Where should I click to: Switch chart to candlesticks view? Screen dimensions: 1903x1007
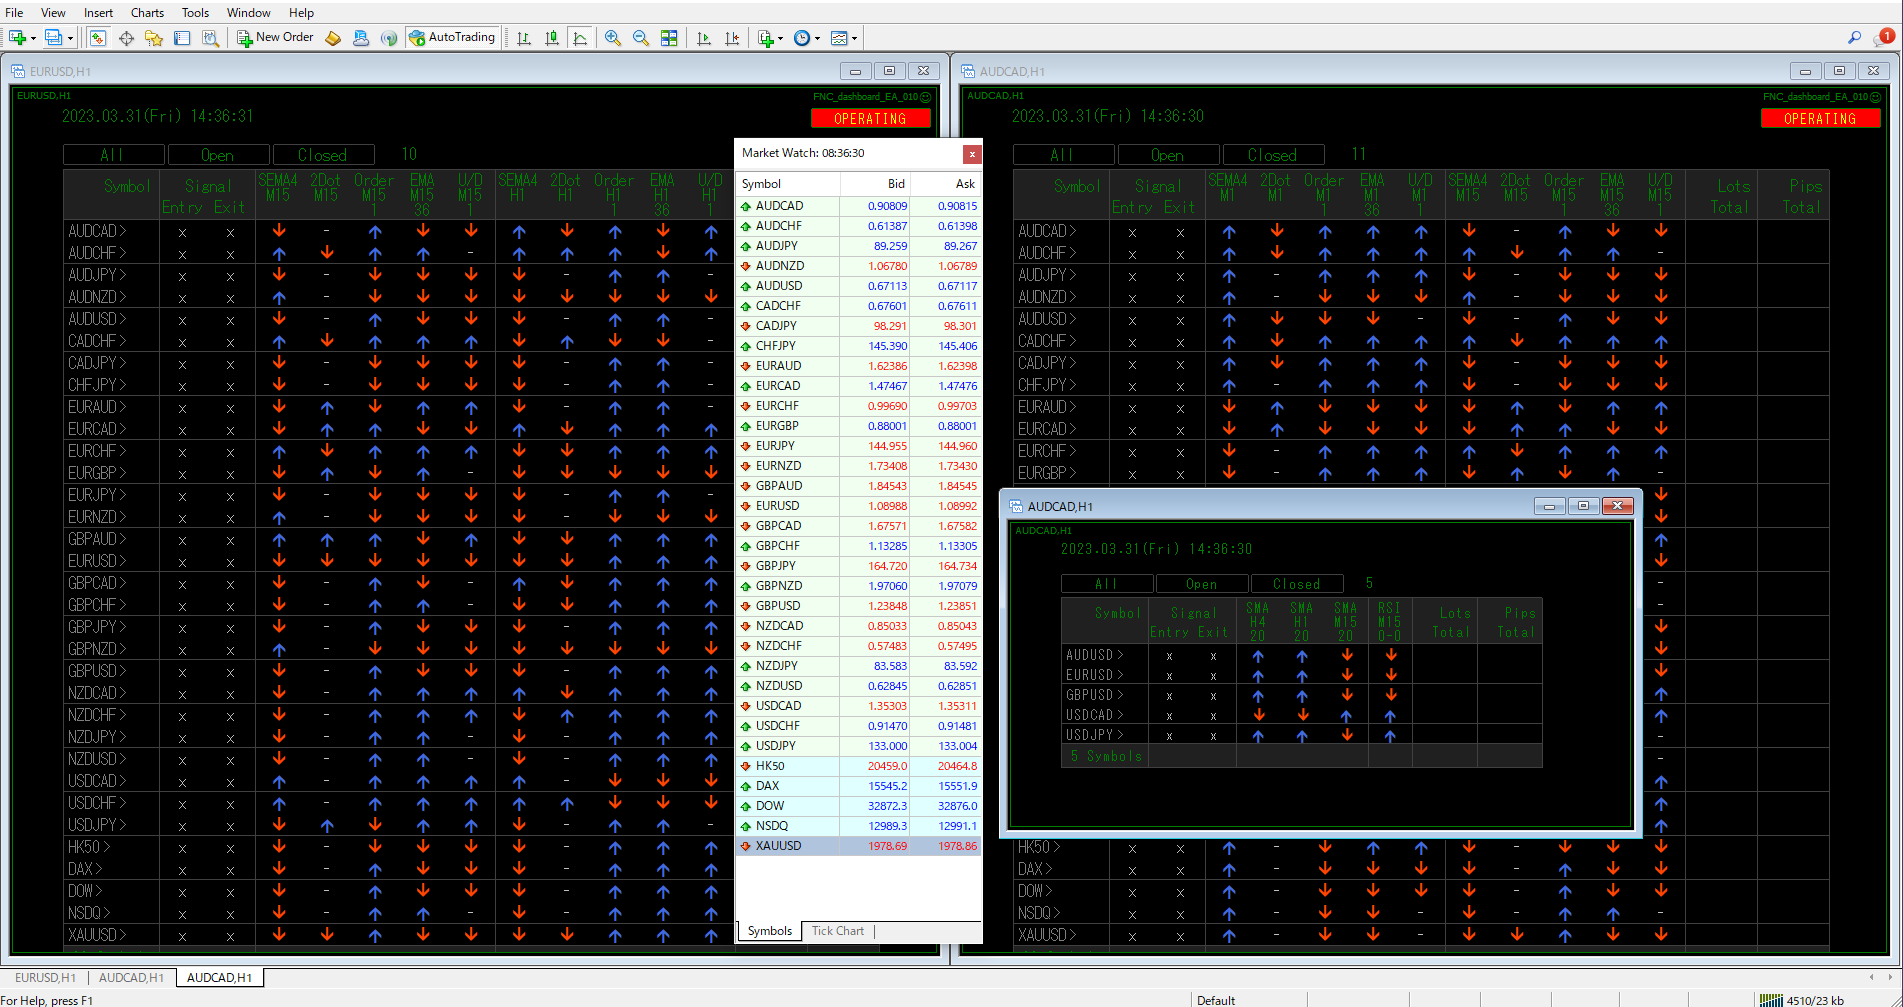[552, 38]
